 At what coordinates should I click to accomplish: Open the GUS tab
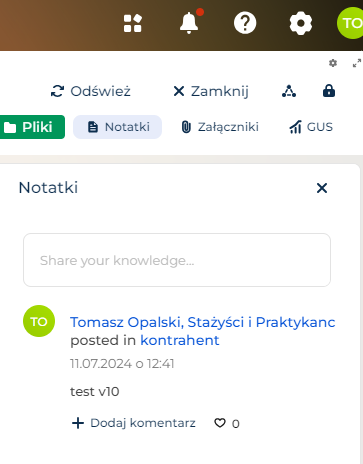(x=311, y=127)
